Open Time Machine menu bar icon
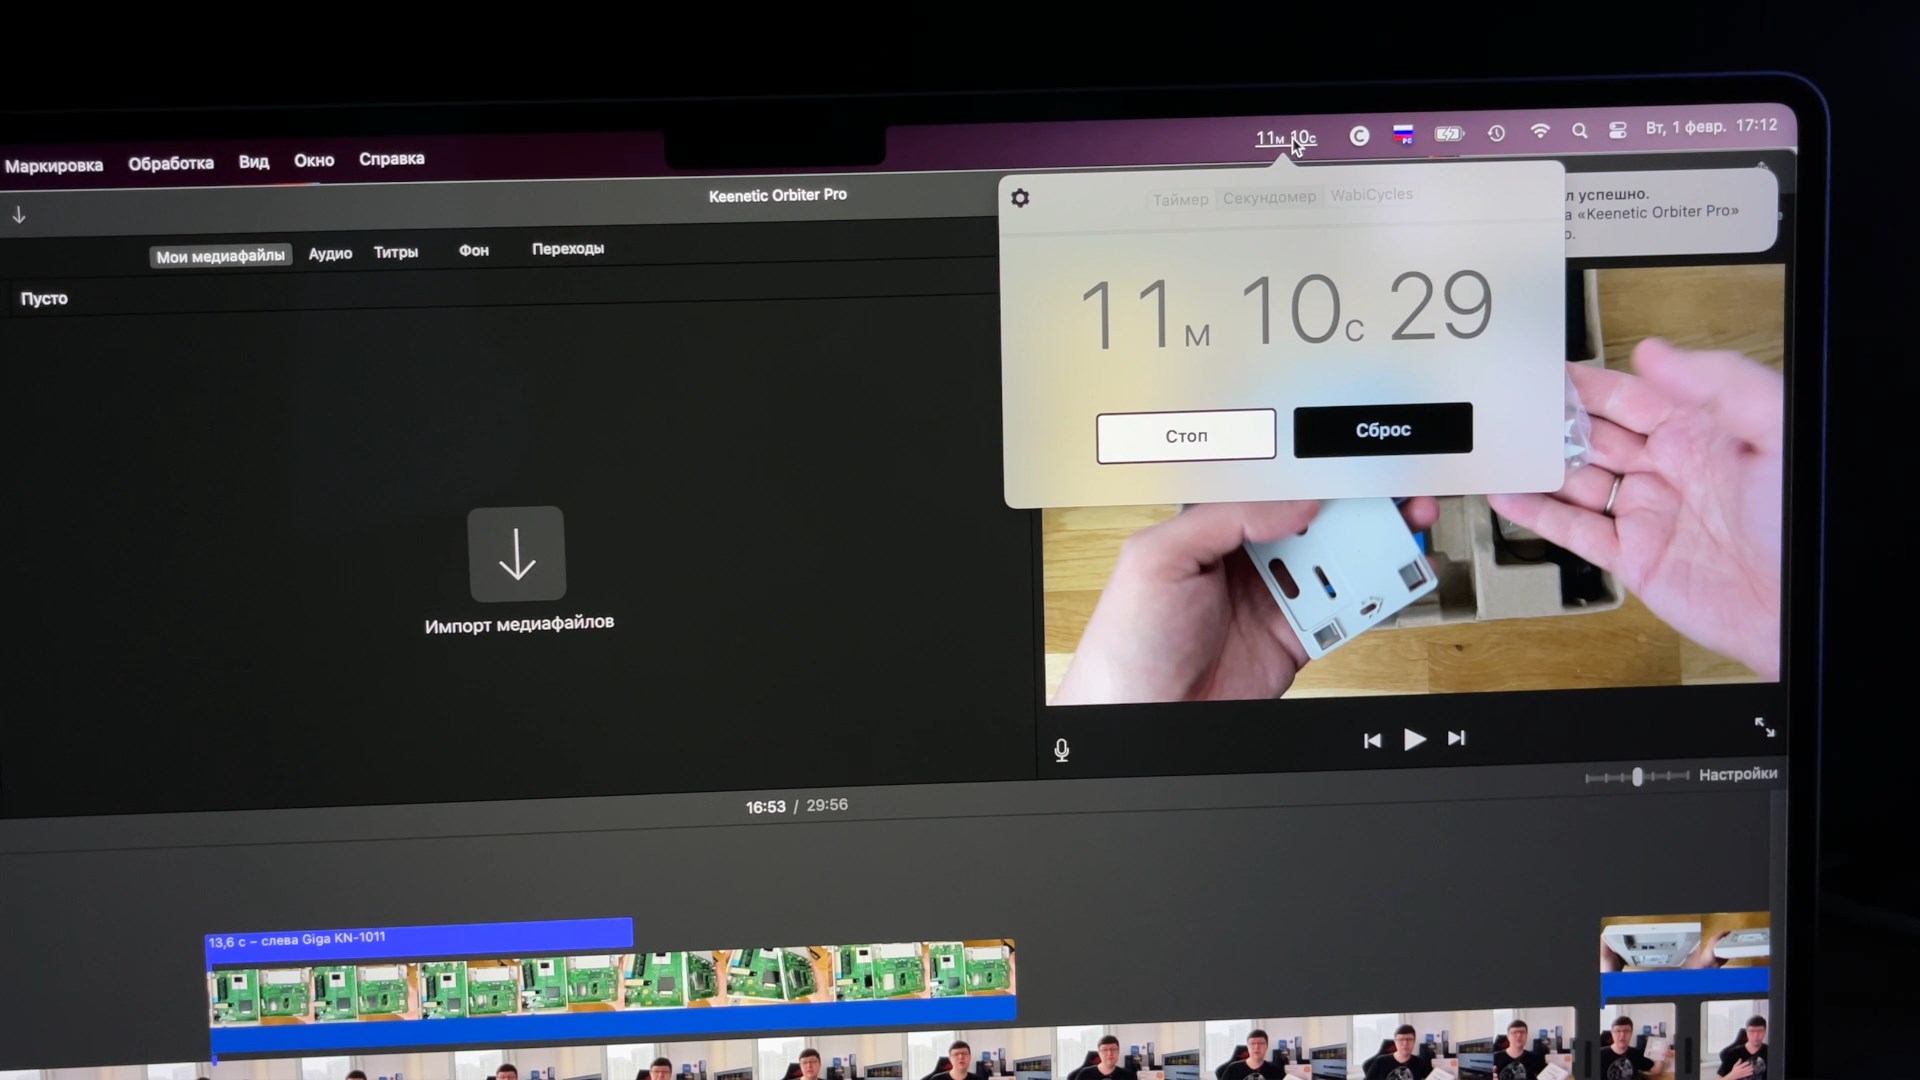The image size is (1920, 1080). point(1497,133)
